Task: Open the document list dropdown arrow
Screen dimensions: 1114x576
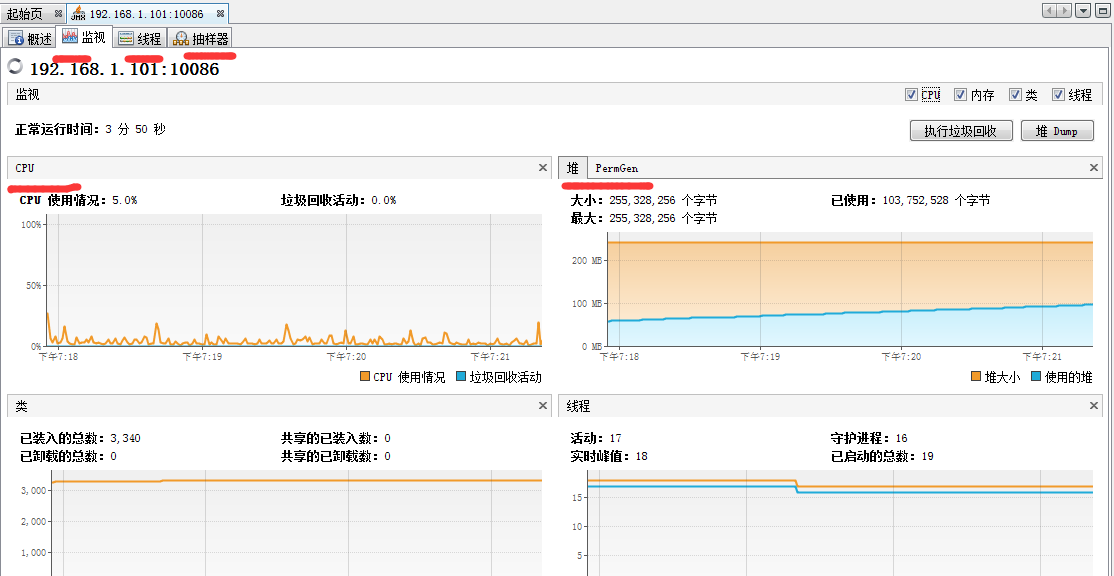Action: tap(1083, 11)
